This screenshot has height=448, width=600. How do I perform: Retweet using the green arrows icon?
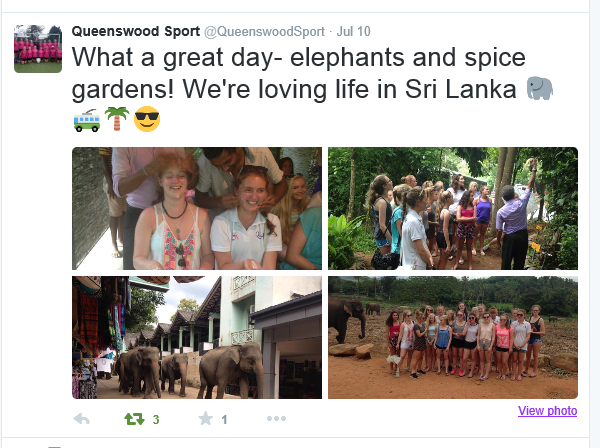coord(134,419)
